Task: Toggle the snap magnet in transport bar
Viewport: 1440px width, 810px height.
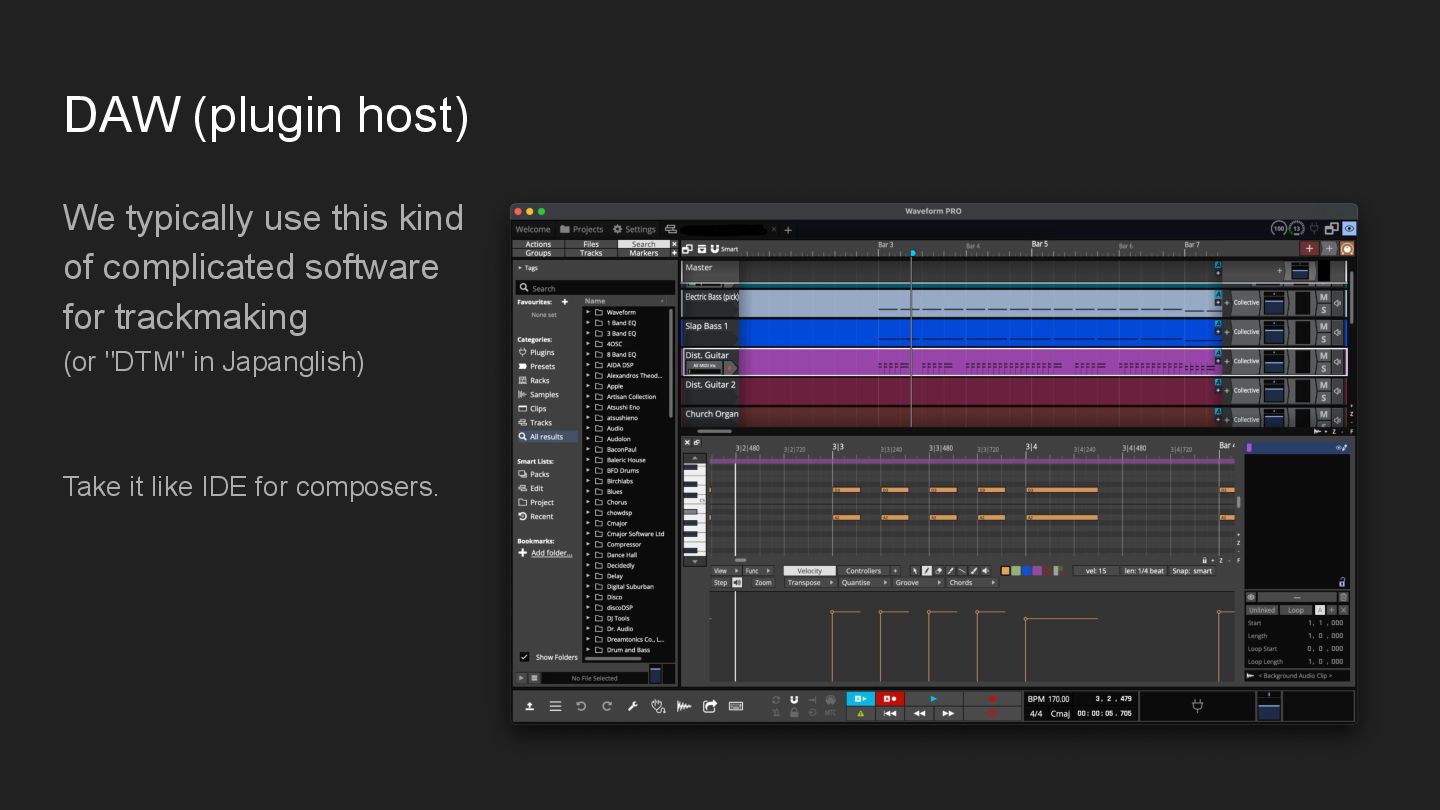Action: coord(794,699)
